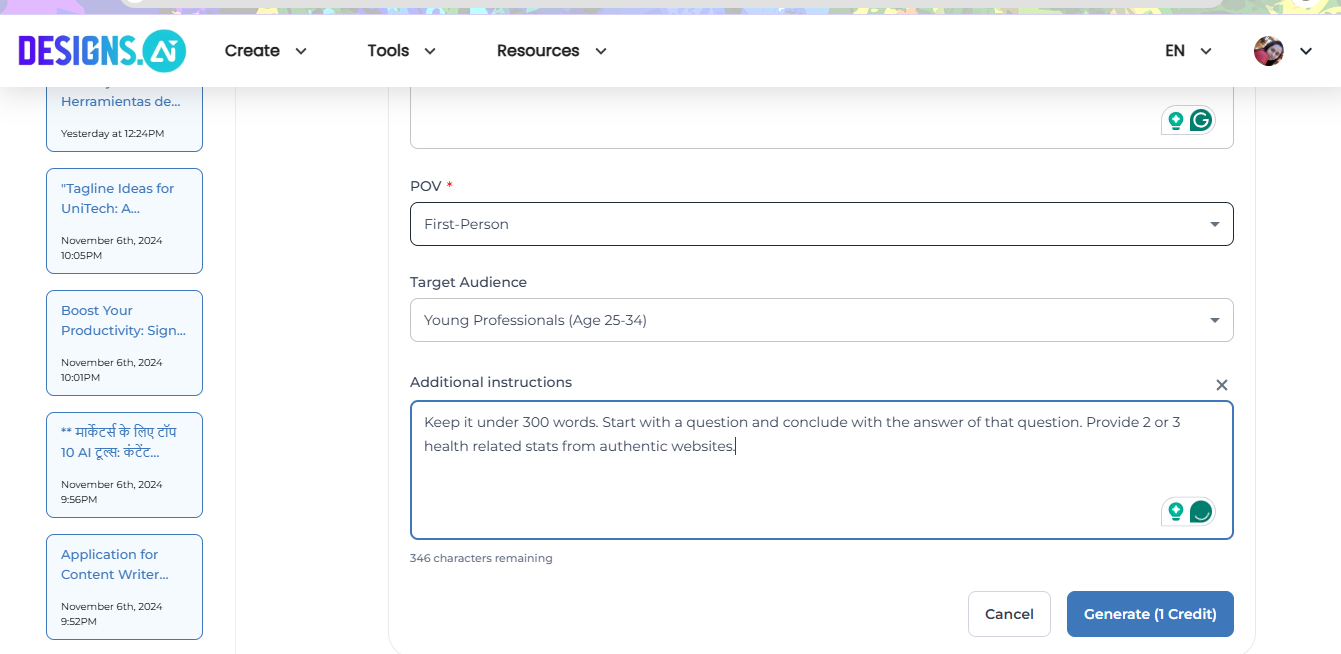Click the Grammarly icon in Additional instructions box
Image resolution: width=1341 pixels, height=654 pixels.
coord(1201,511)
